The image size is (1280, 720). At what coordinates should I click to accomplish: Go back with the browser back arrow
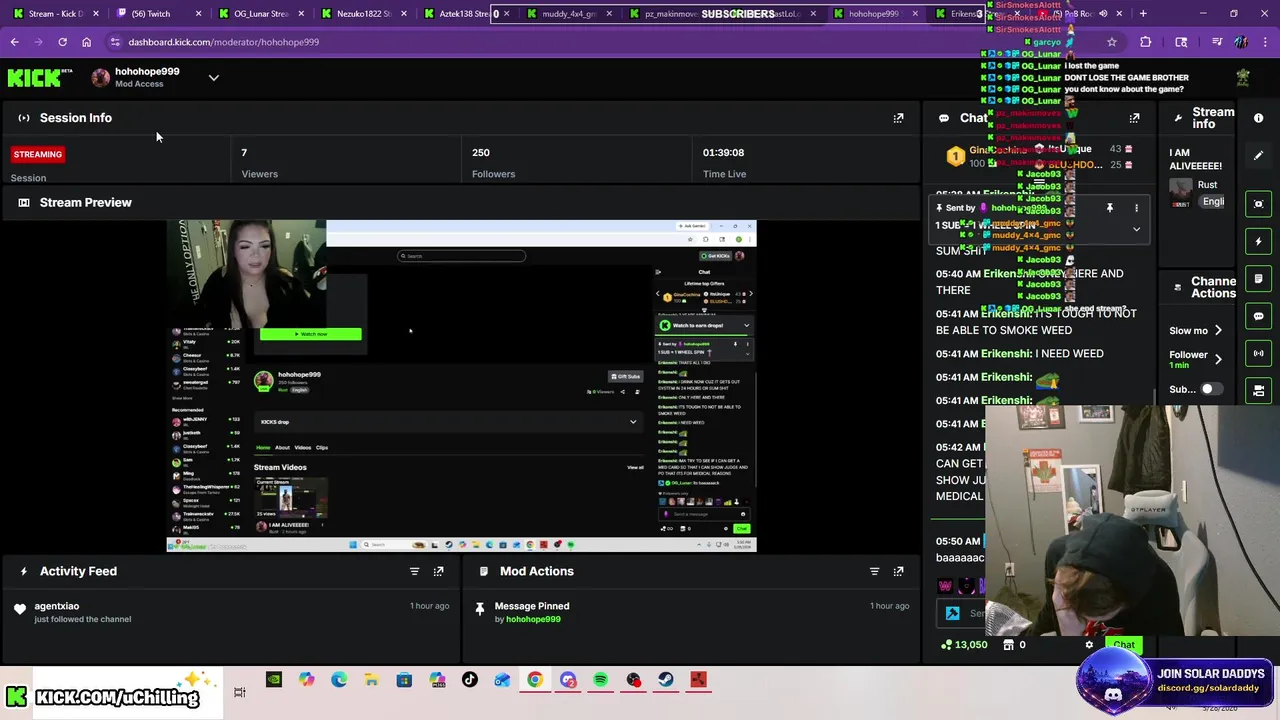14,42
